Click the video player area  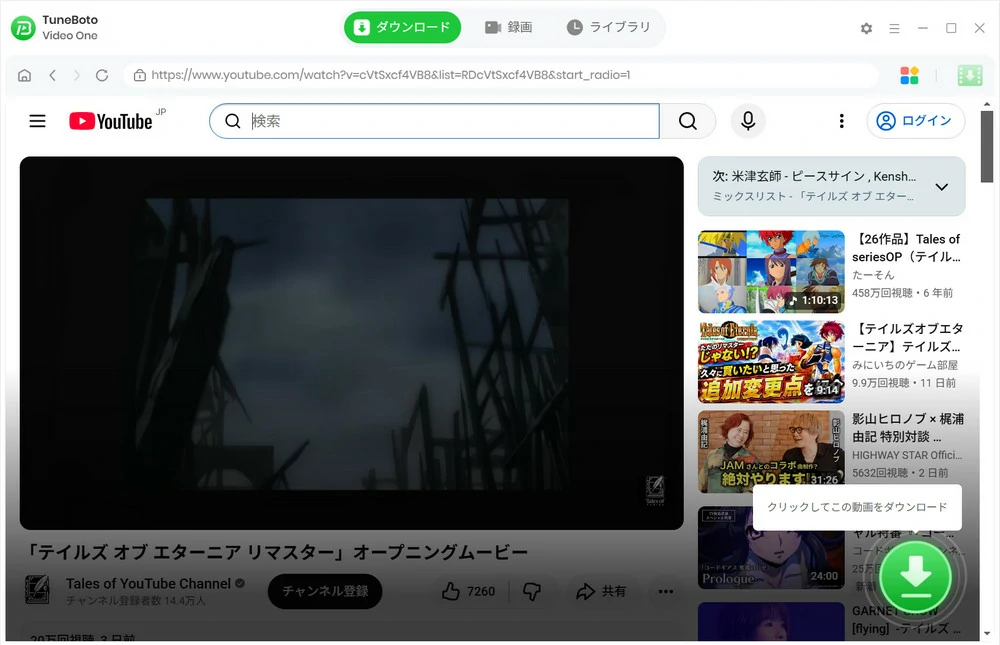click(351, 343)
